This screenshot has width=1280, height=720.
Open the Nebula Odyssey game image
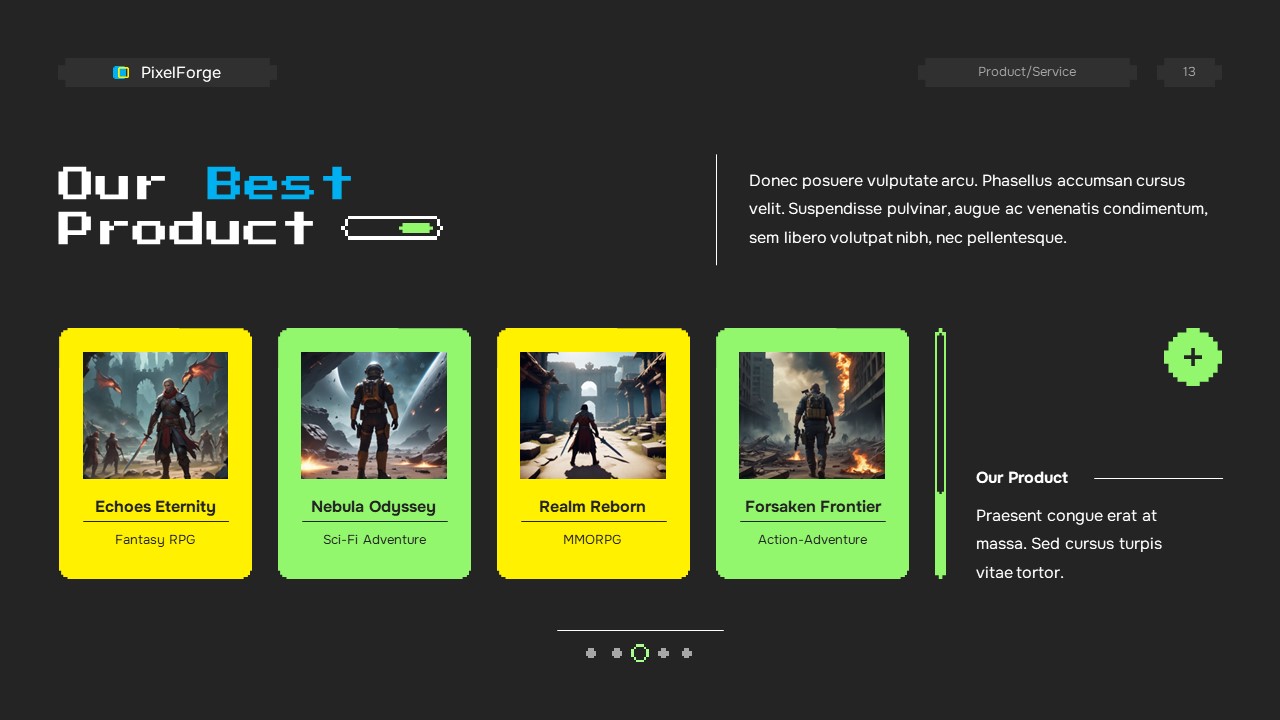tap(374, 415)
